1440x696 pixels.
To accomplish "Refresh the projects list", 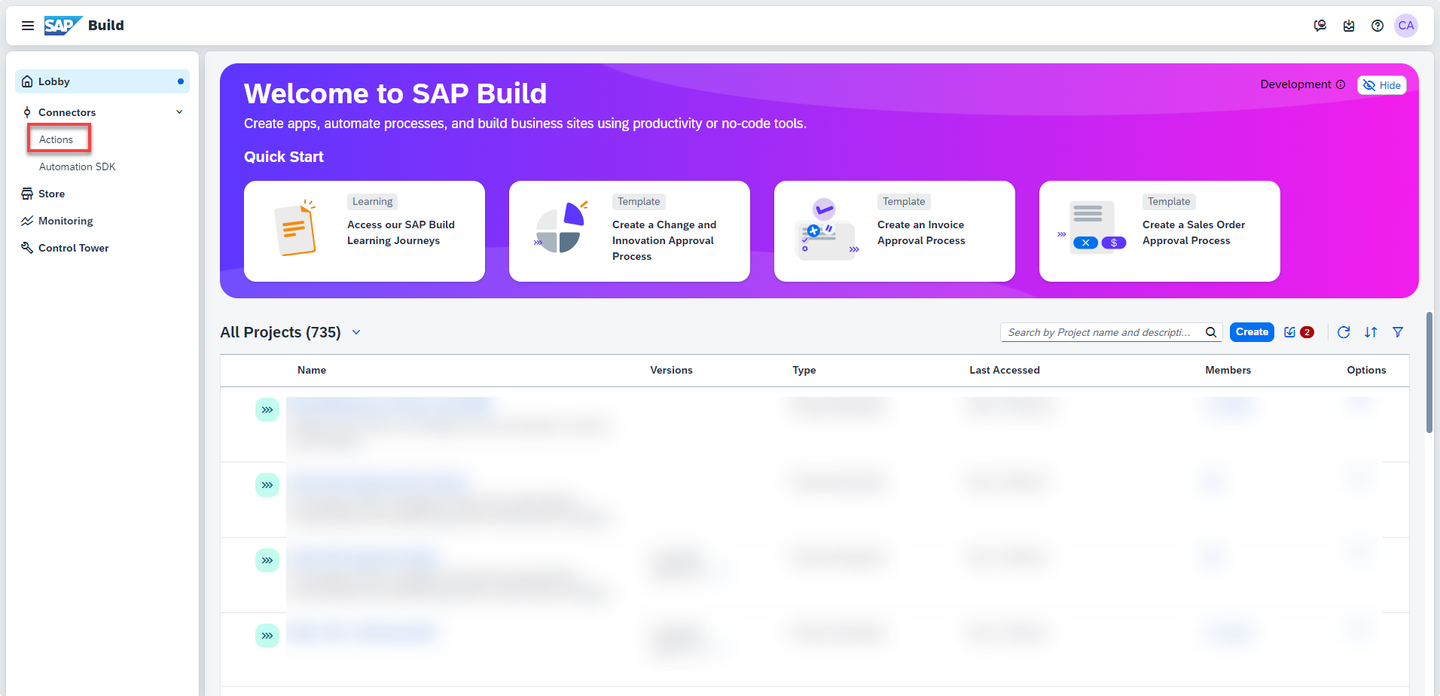I will click(1343, 332).
